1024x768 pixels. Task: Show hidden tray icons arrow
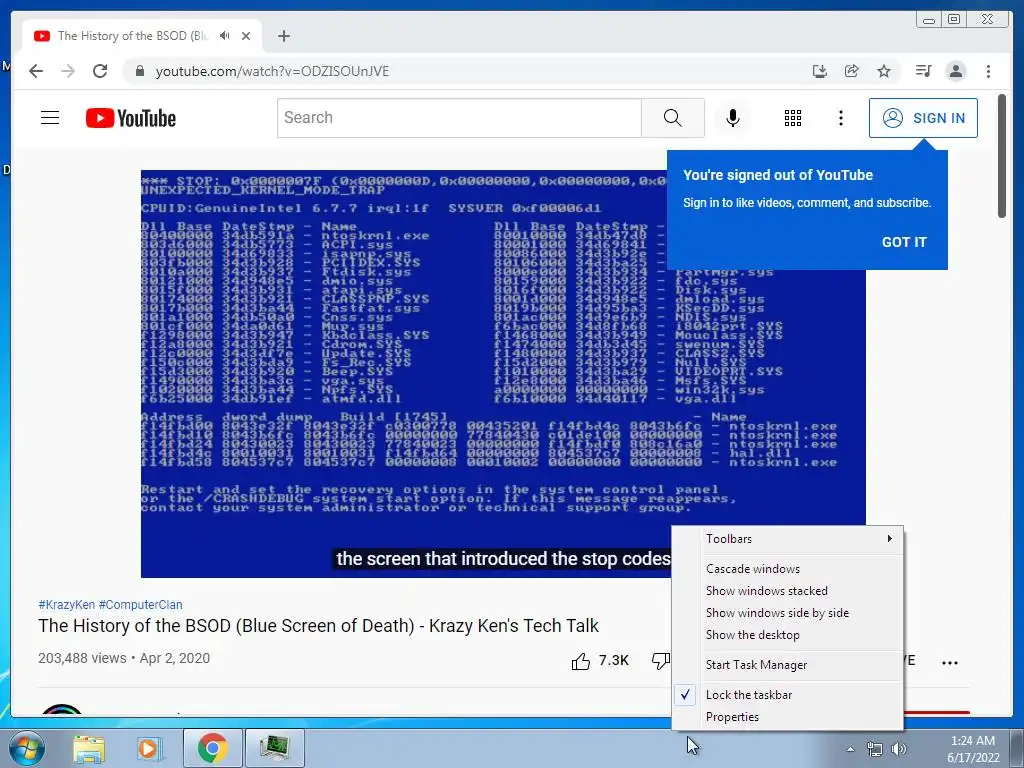click(850, 749)
